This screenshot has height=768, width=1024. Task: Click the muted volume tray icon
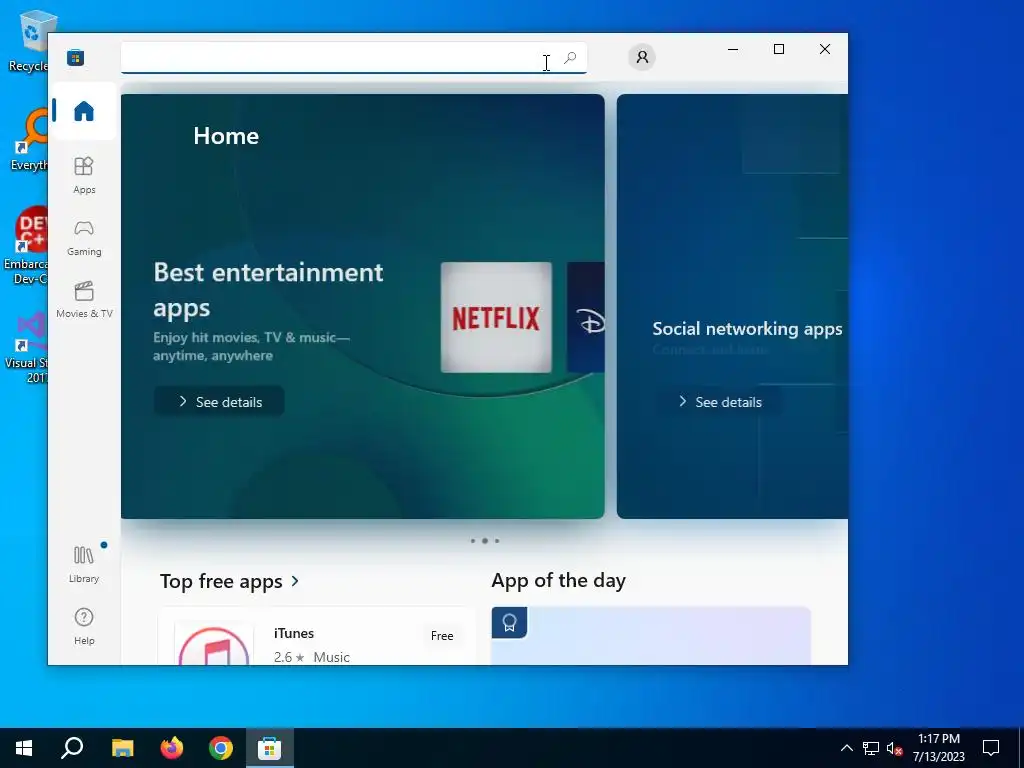[x=895, y=748]
